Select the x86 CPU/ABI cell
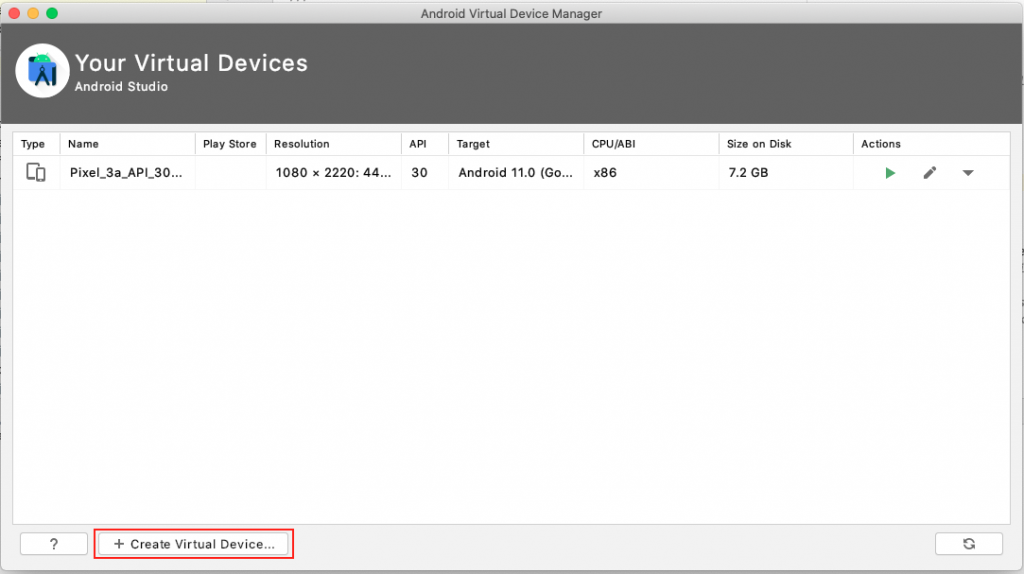This screenshot has width=1024, height=574. pyautogui.click(x=651, y=172)
